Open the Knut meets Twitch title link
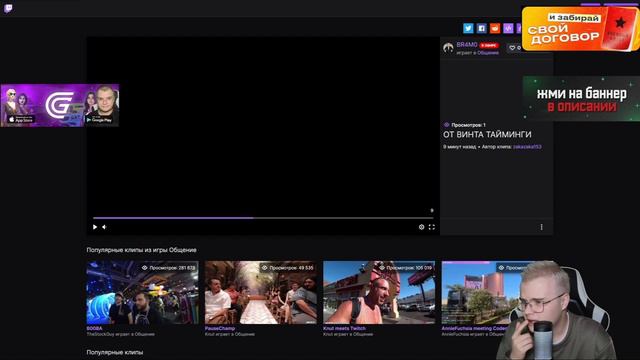 point(344,328)
